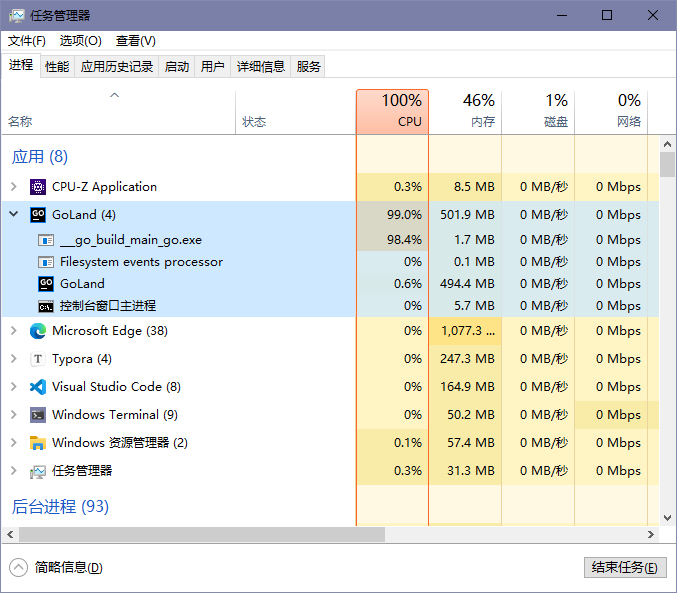This screenshot has height=593, width=677.
Task: Select the __go_build_main_go.exe process row
Action: [x=330, y=240]
